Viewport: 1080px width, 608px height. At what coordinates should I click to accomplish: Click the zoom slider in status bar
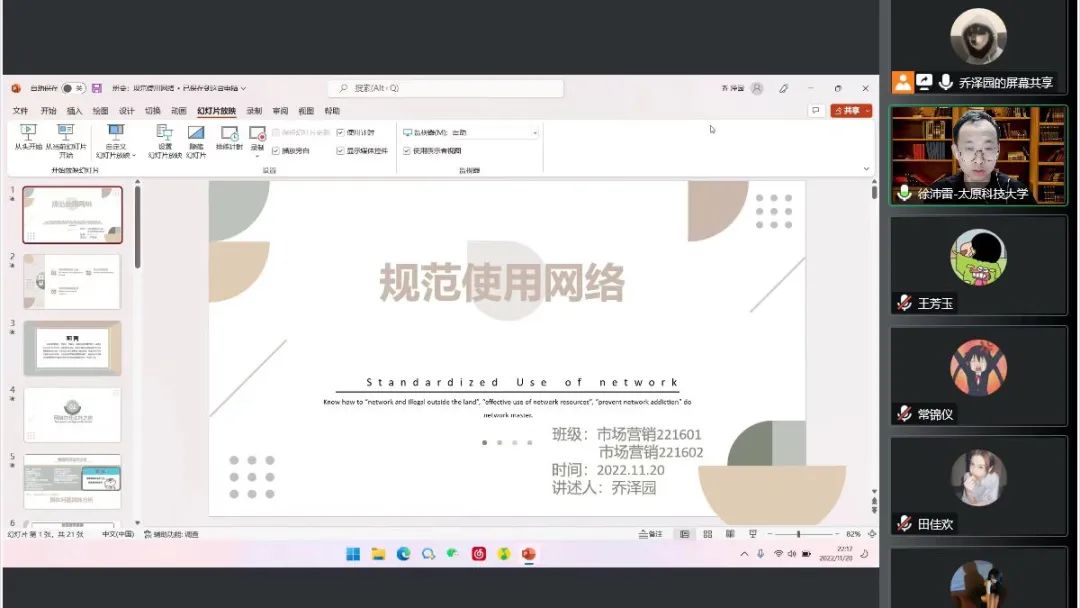[x=798, y=534]
